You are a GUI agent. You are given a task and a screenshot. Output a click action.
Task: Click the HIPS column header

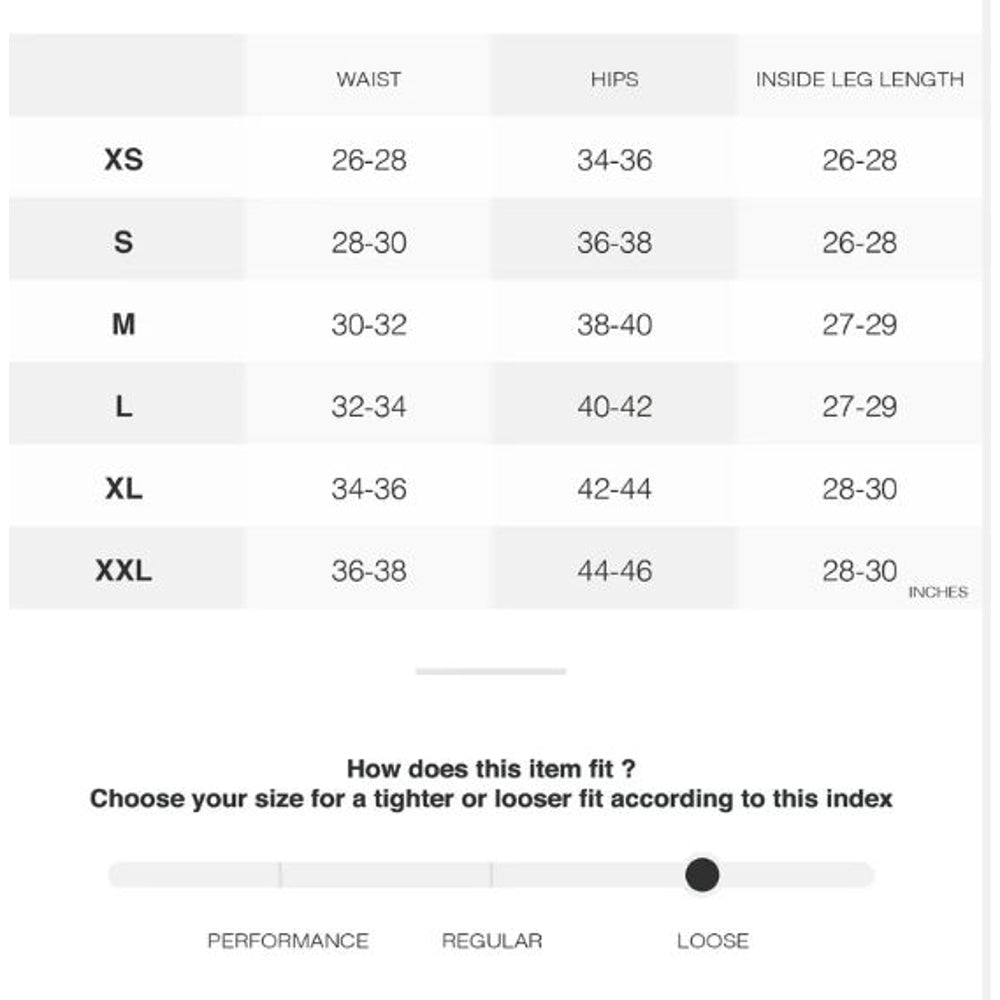pos(614,79)
